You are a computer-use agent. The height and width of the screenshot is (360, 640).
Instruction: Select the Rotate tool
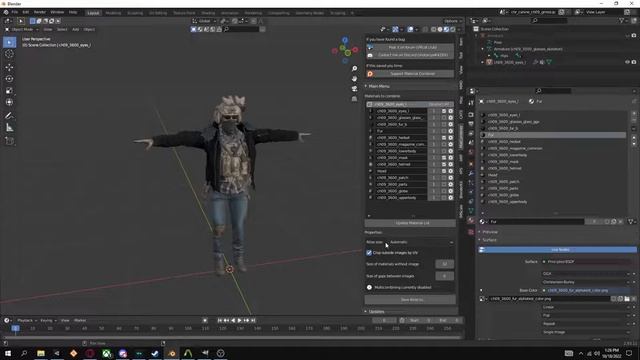tap(9, 79)
